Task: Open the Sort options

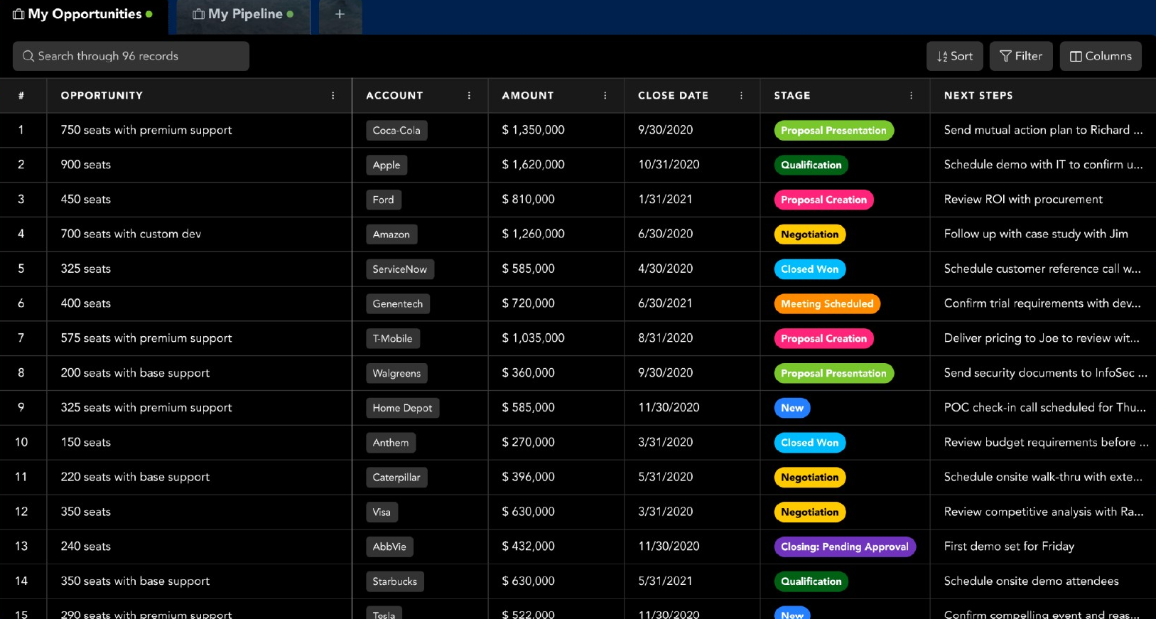Action: 954,56
